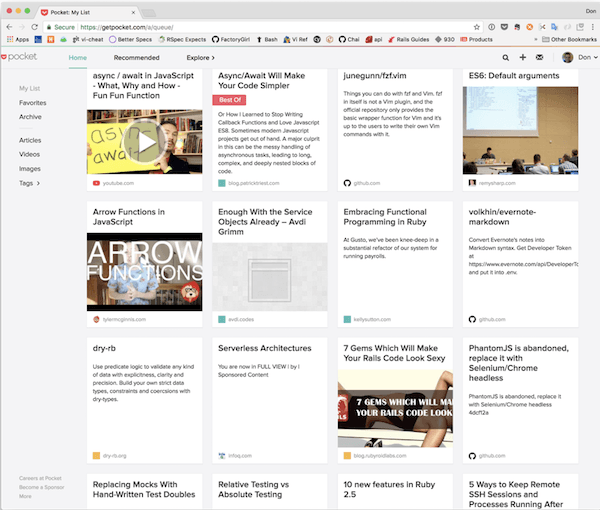Filter by Articles in sidebar
Viewport: 600px width, 510px height.
[x=30, y=140]
